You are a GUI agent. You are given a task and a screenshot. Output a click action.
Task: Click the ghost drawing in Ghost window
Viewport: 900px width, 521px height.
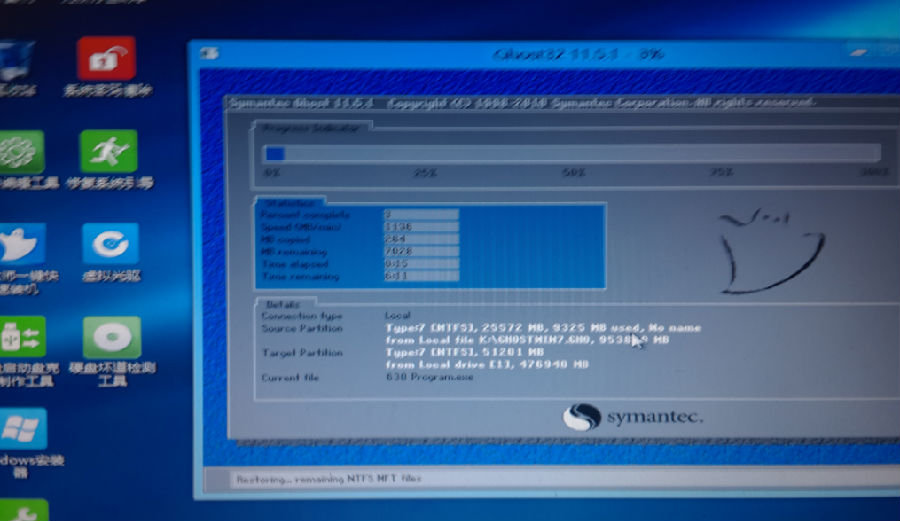coord(771,251)
